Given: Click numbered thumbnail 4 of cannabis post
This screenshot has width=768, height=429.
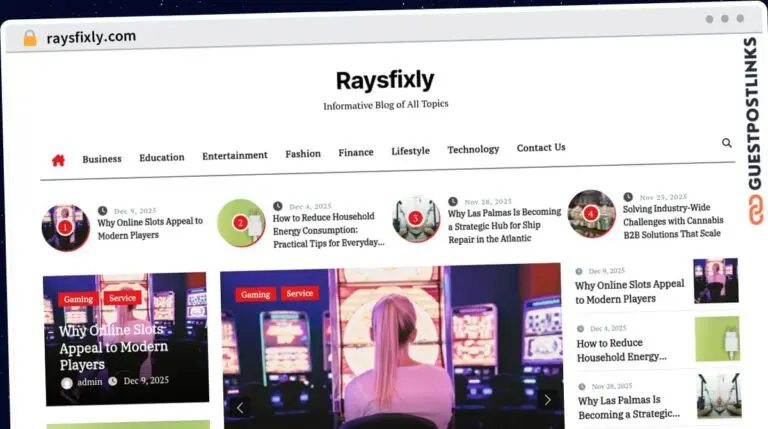Looking at the screenshot, I should point(591,214).
